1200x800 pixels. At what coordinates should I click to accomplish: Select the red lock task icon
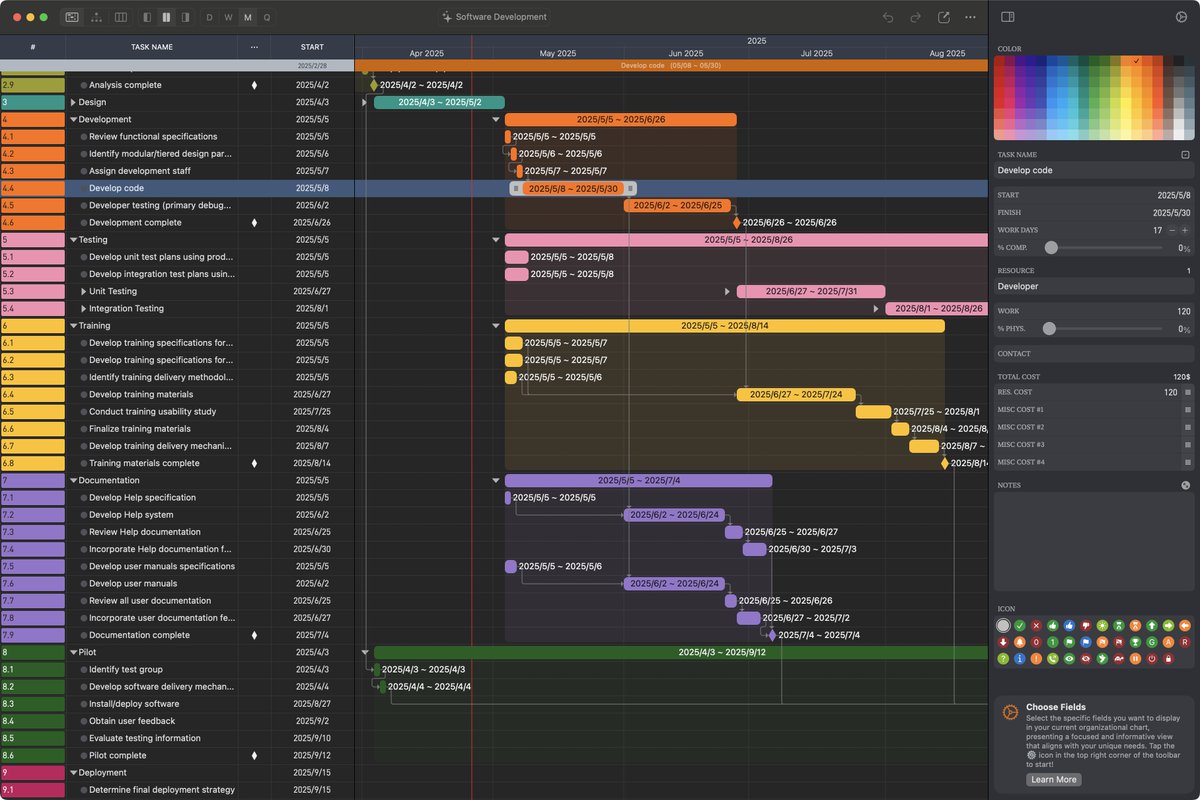(1168, 659)
